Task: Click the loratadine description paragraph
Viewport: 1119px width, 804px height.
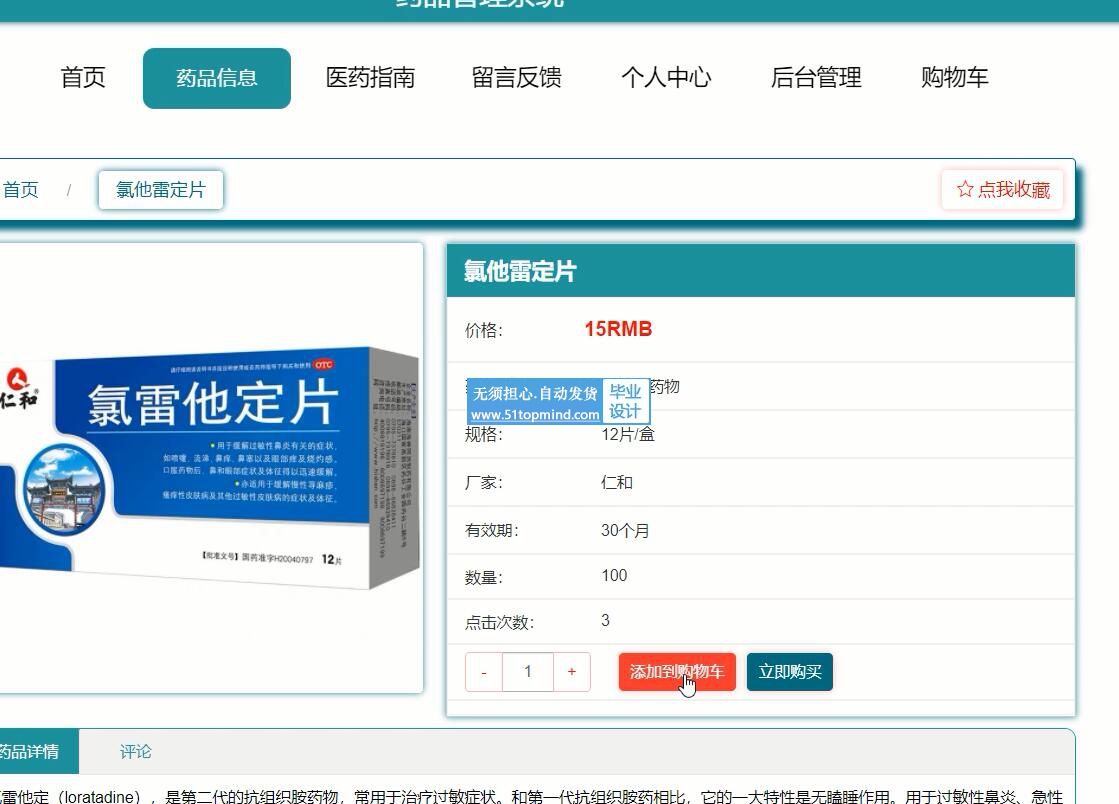Action: pyautogui.click(x=532, y=796)
